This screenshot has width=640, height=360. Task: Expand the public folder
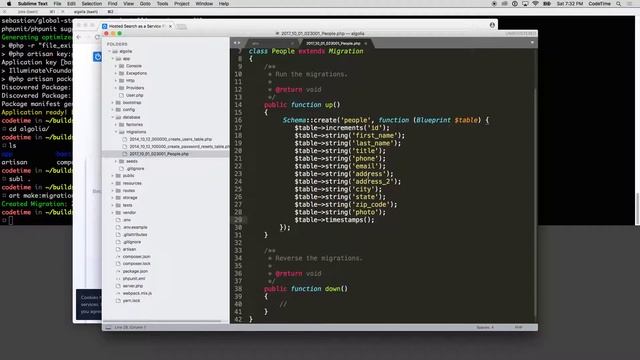[x=113, y=176]
